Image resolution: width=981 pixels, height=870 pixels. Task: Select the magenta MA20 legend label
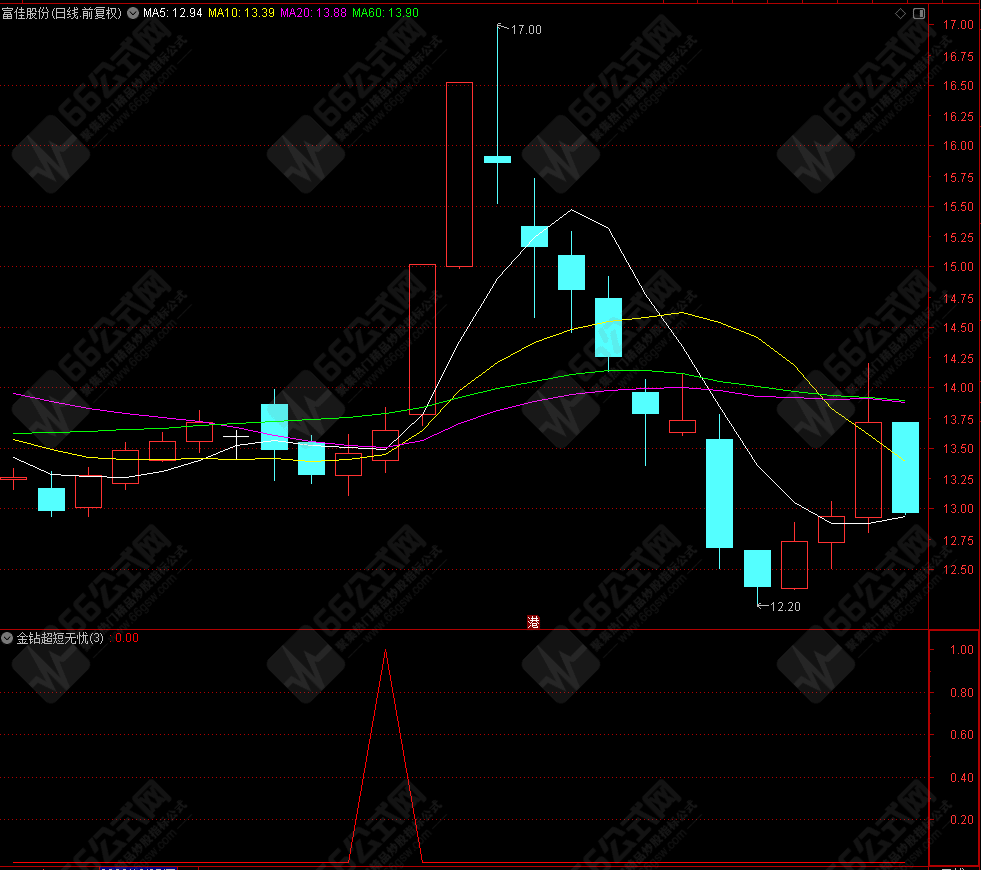[x=313, y=13]
